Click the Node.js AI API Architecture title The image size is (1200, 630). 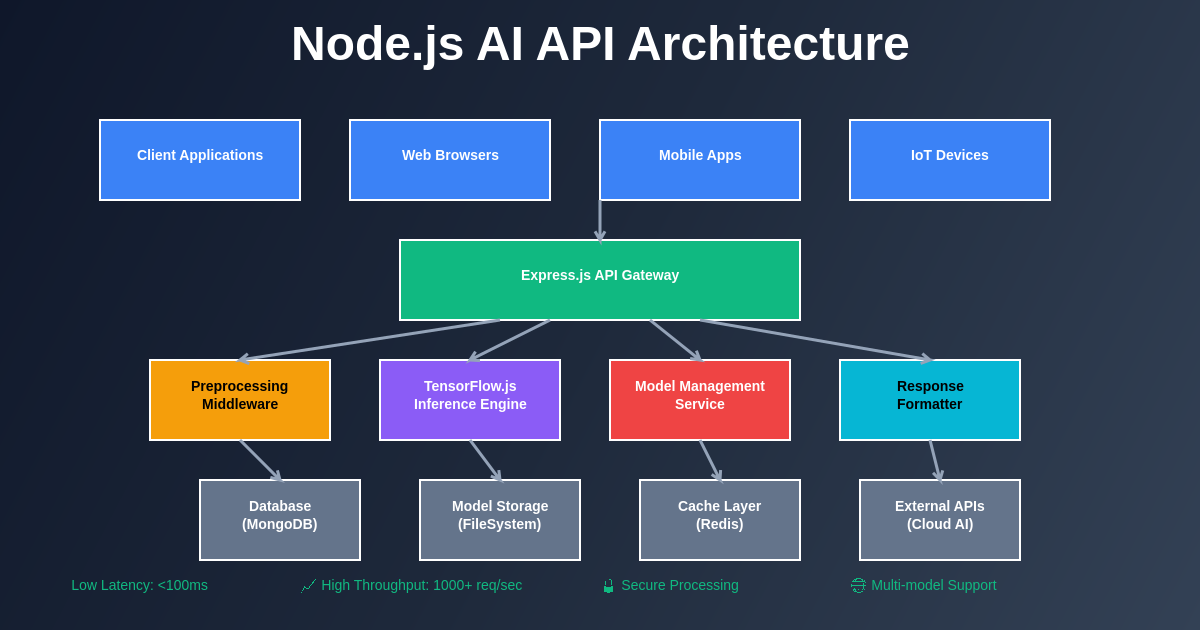tap(600, 44)
